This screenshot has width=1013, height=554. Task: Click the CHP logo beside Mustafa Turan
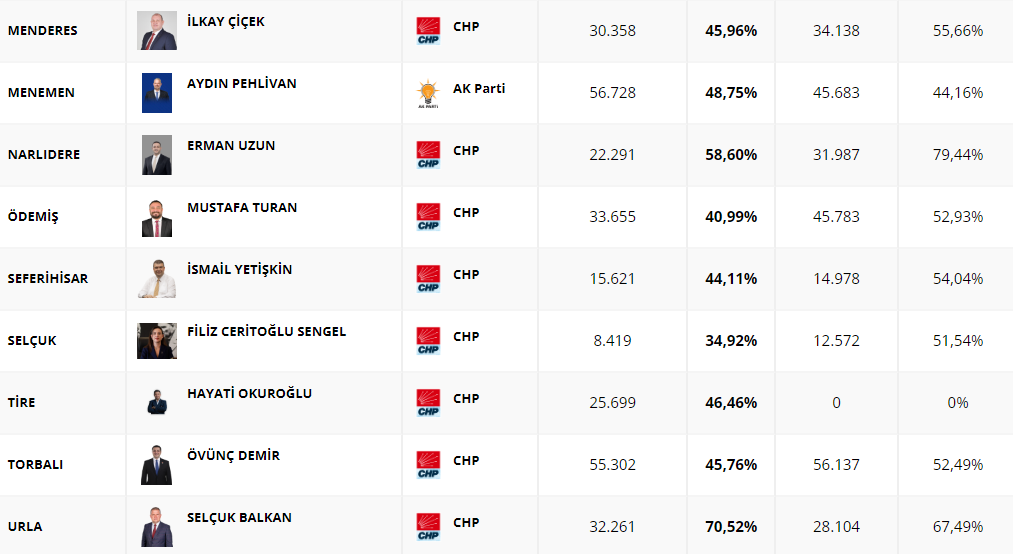[x=428, y=217]
